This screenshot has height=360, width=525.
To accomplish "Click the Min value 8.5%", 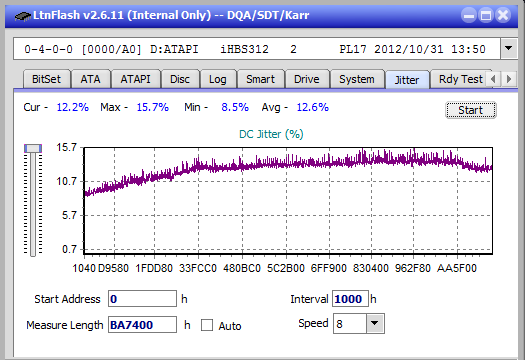I will pyautogui.click(x=235, y=107).
